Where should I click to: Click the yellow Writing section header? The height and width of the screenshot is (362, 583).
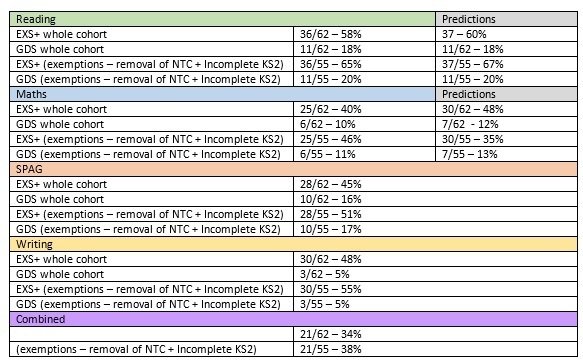[293, 244]
